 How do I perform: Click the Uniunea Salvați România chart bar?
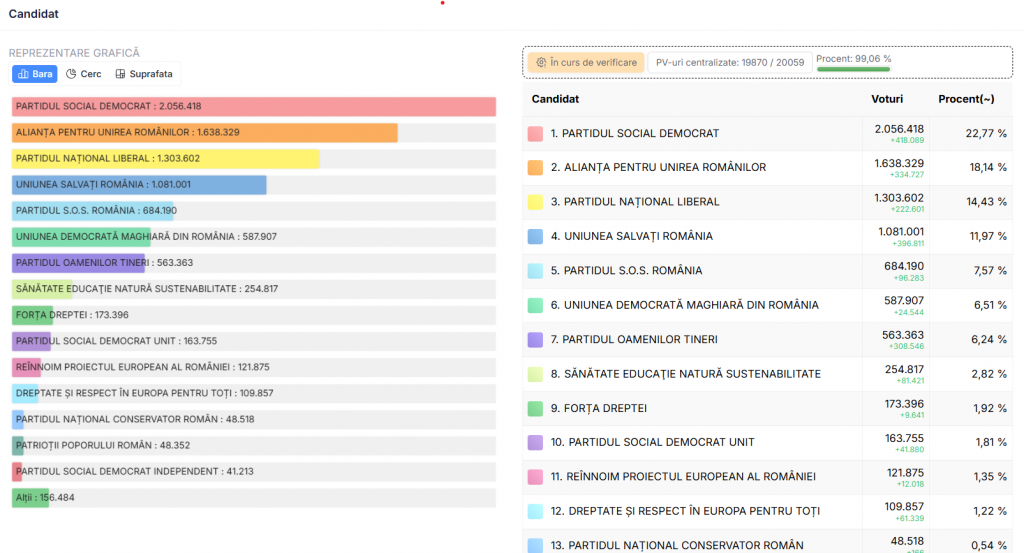[x=139, y=185]
